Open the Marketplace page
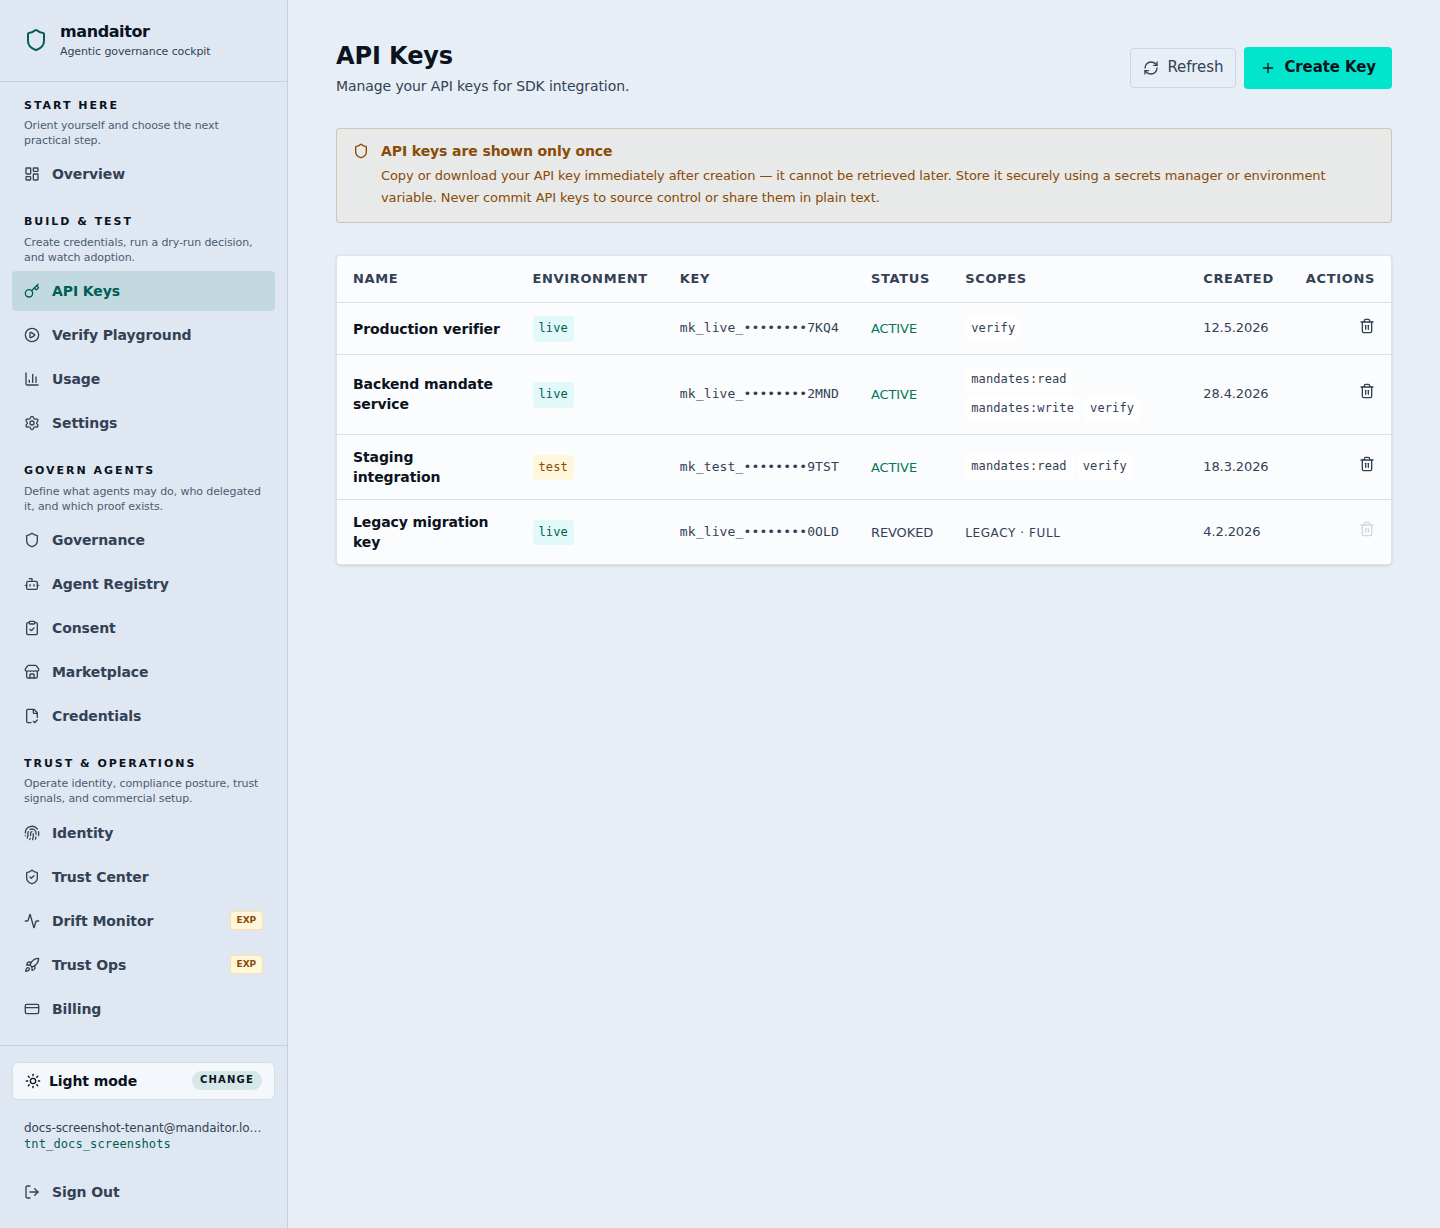The width and height of the screenshot is (1440, 1228). pyautogui.click(x=143, y=672)
